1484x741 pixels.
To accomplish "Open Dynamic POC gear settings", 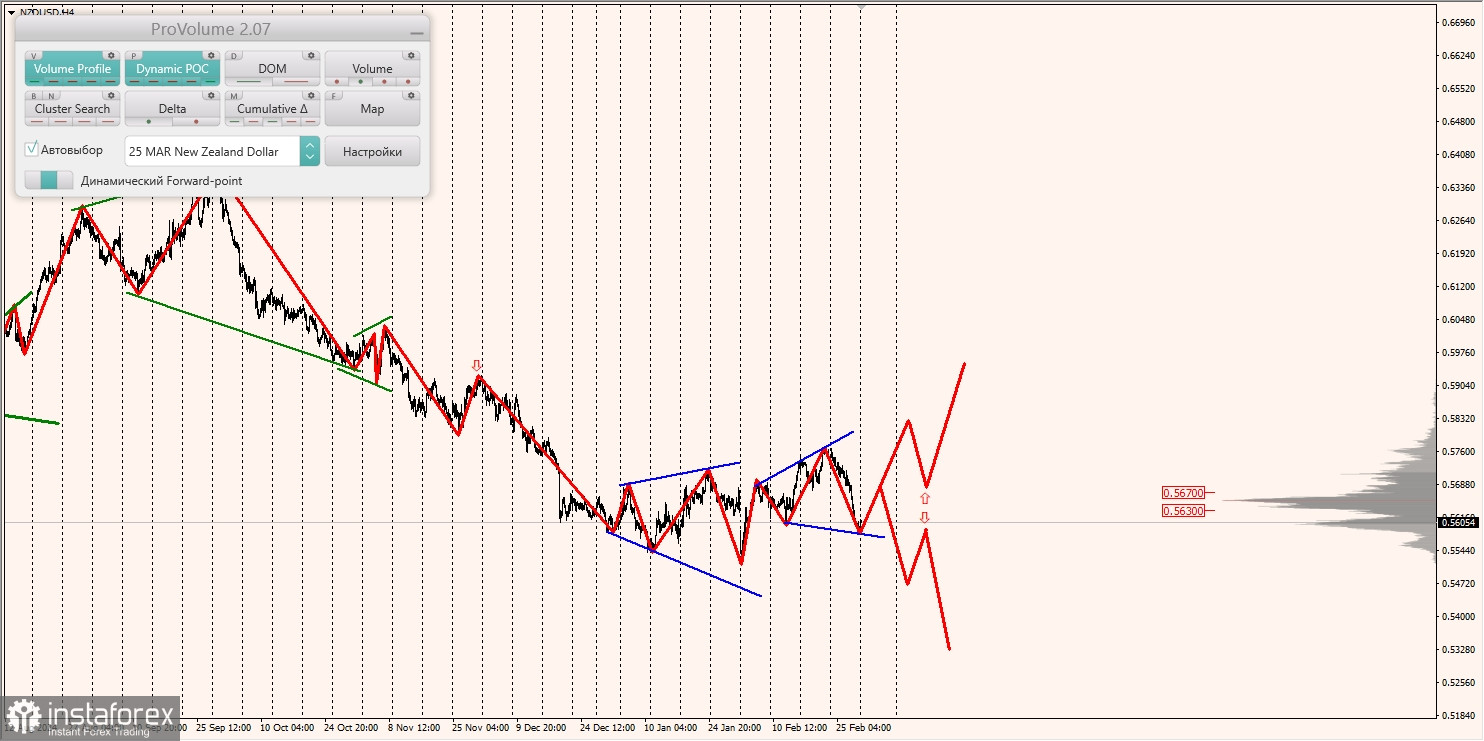I will (x=211, y=55).
